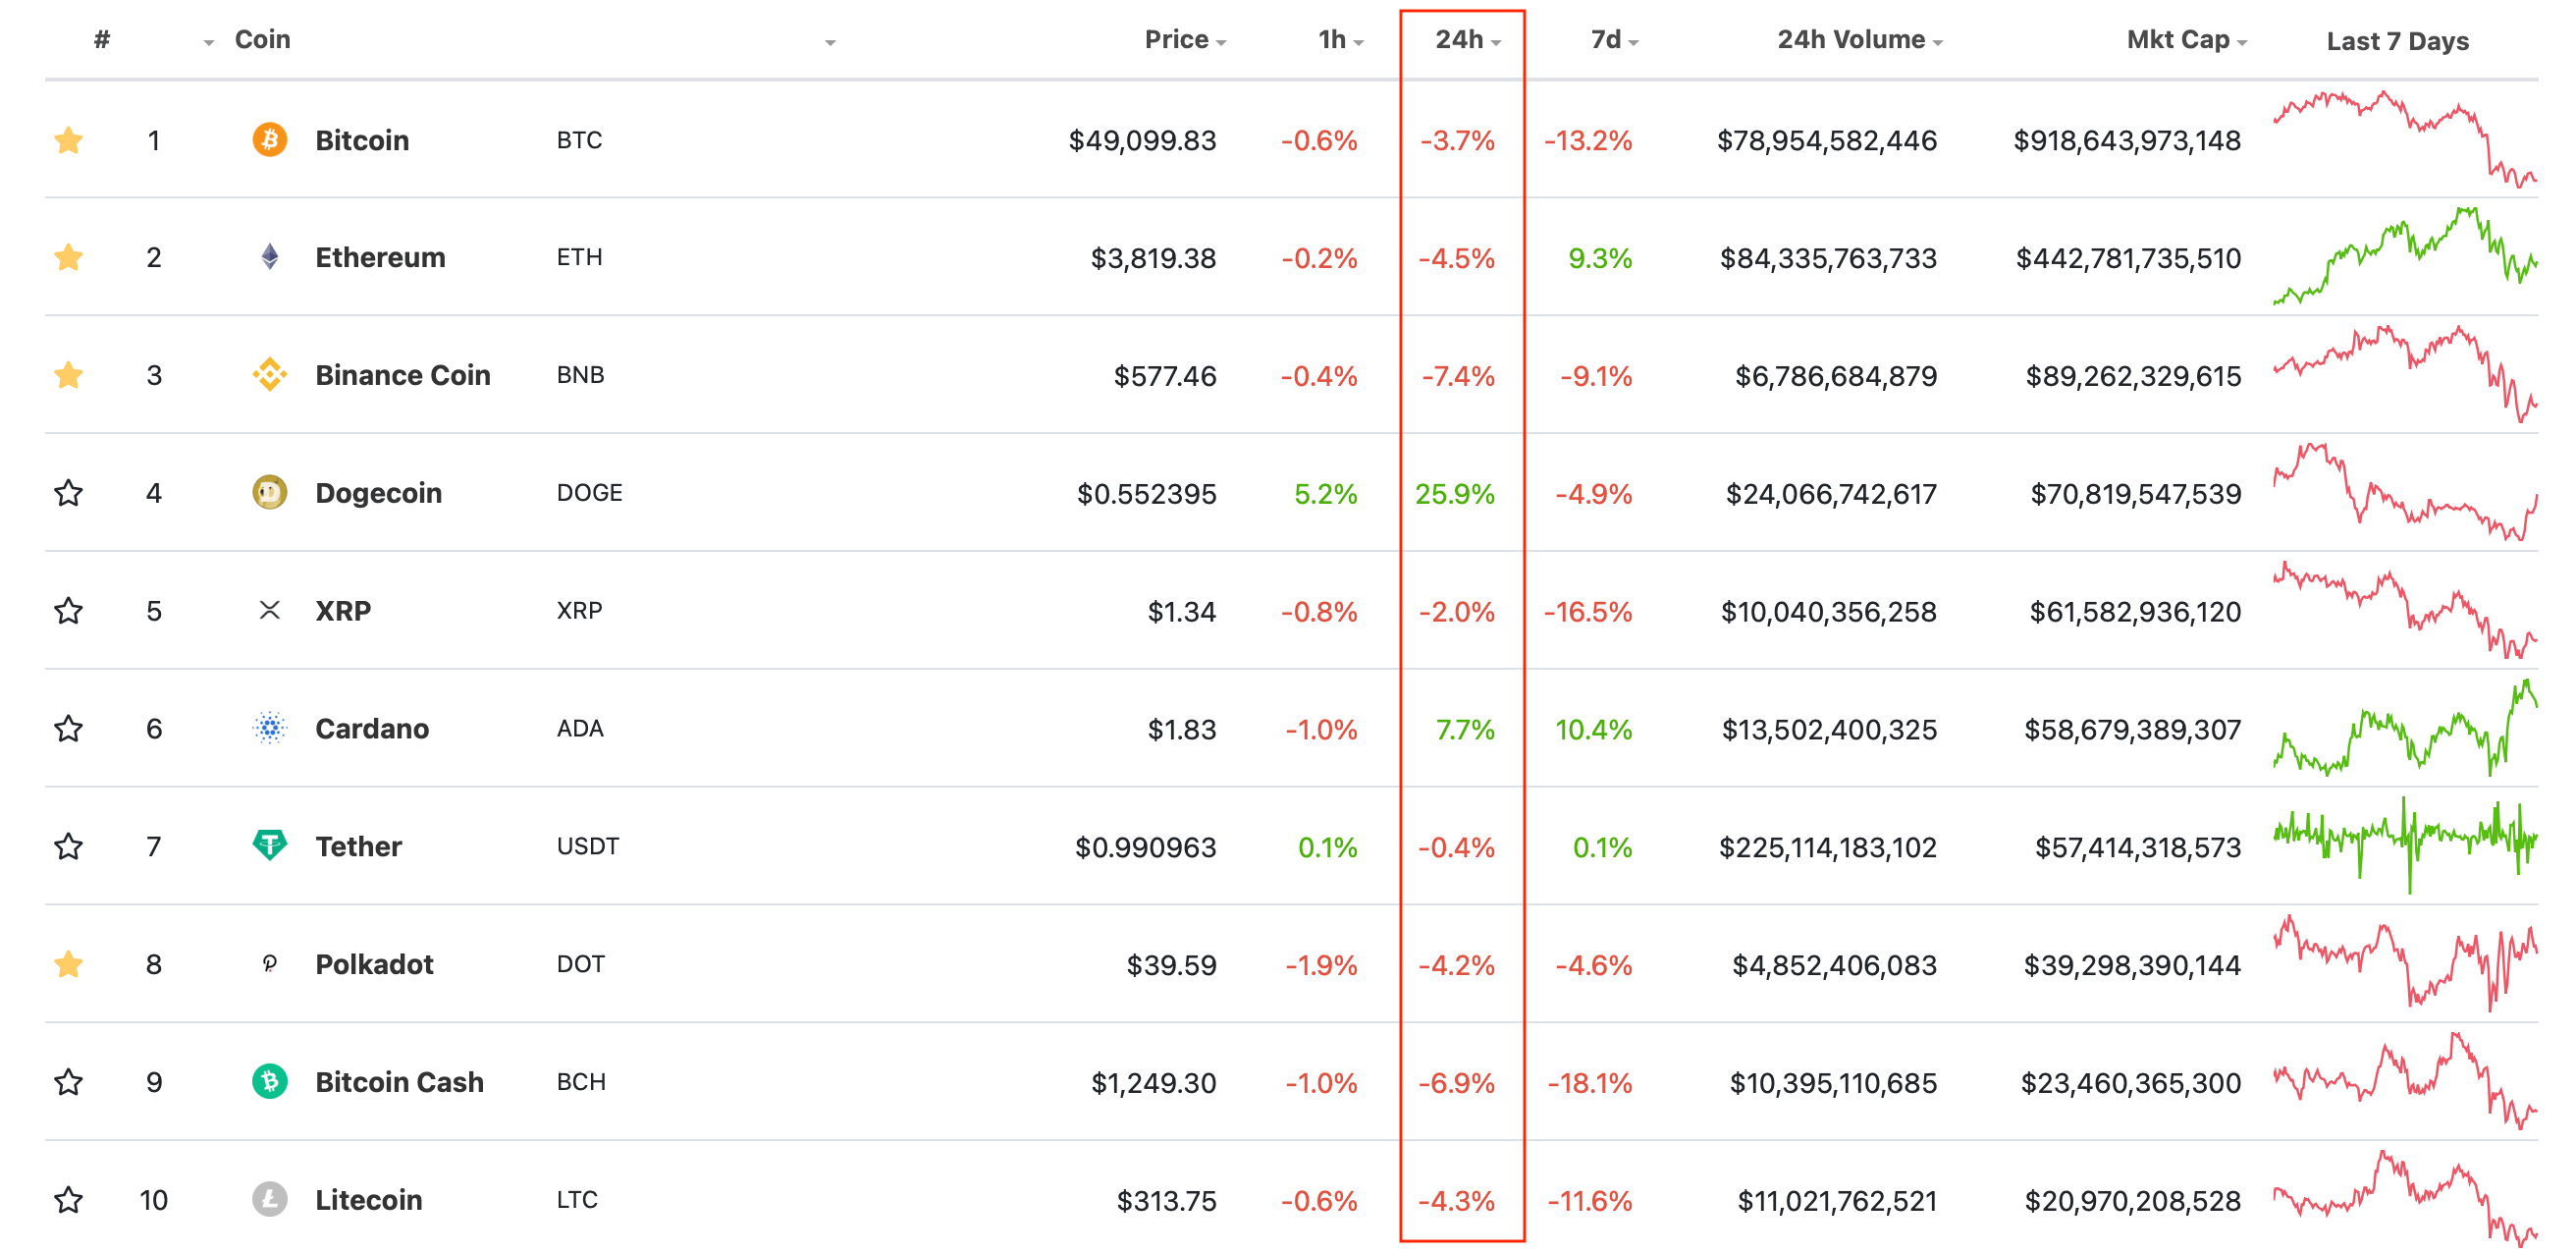Sort by rank number column
Screen dimensions: 2576x1253
102,39
